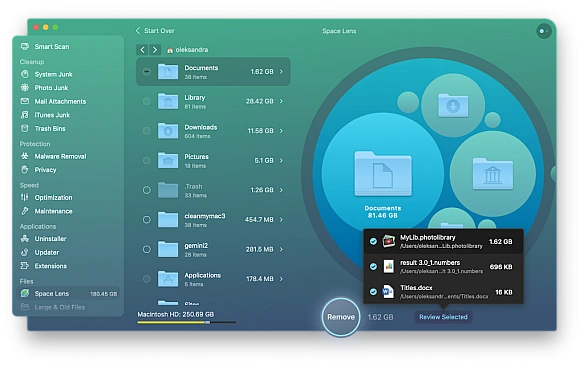
Task: Select the System Junk sidebar icon
Action: (x=25, y=74)
